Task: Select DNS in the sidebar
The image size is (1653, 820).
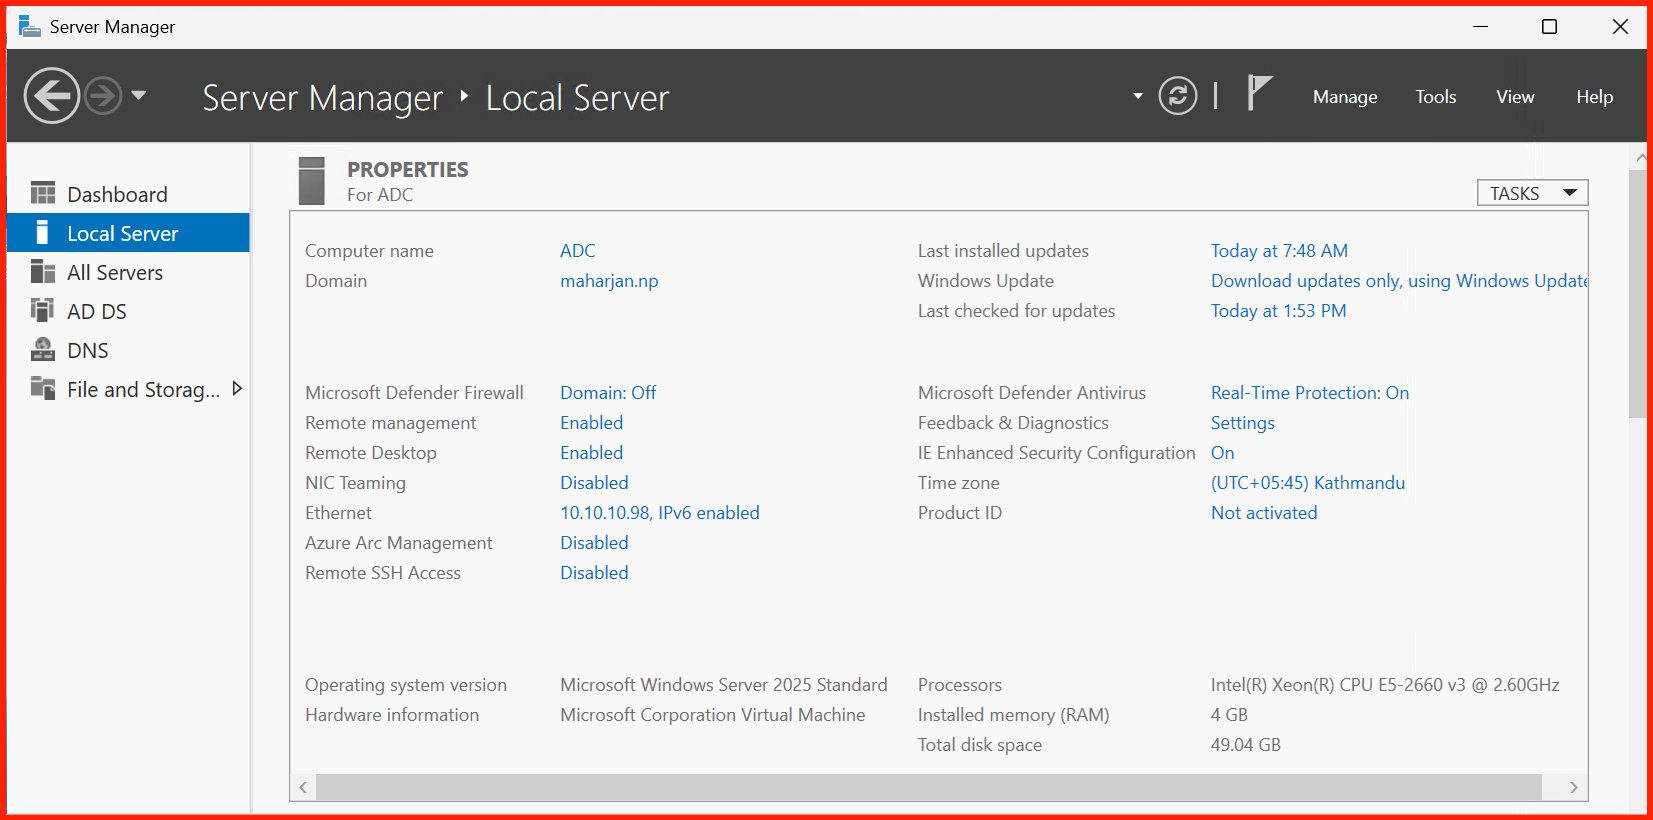Action: click(128, 350)
